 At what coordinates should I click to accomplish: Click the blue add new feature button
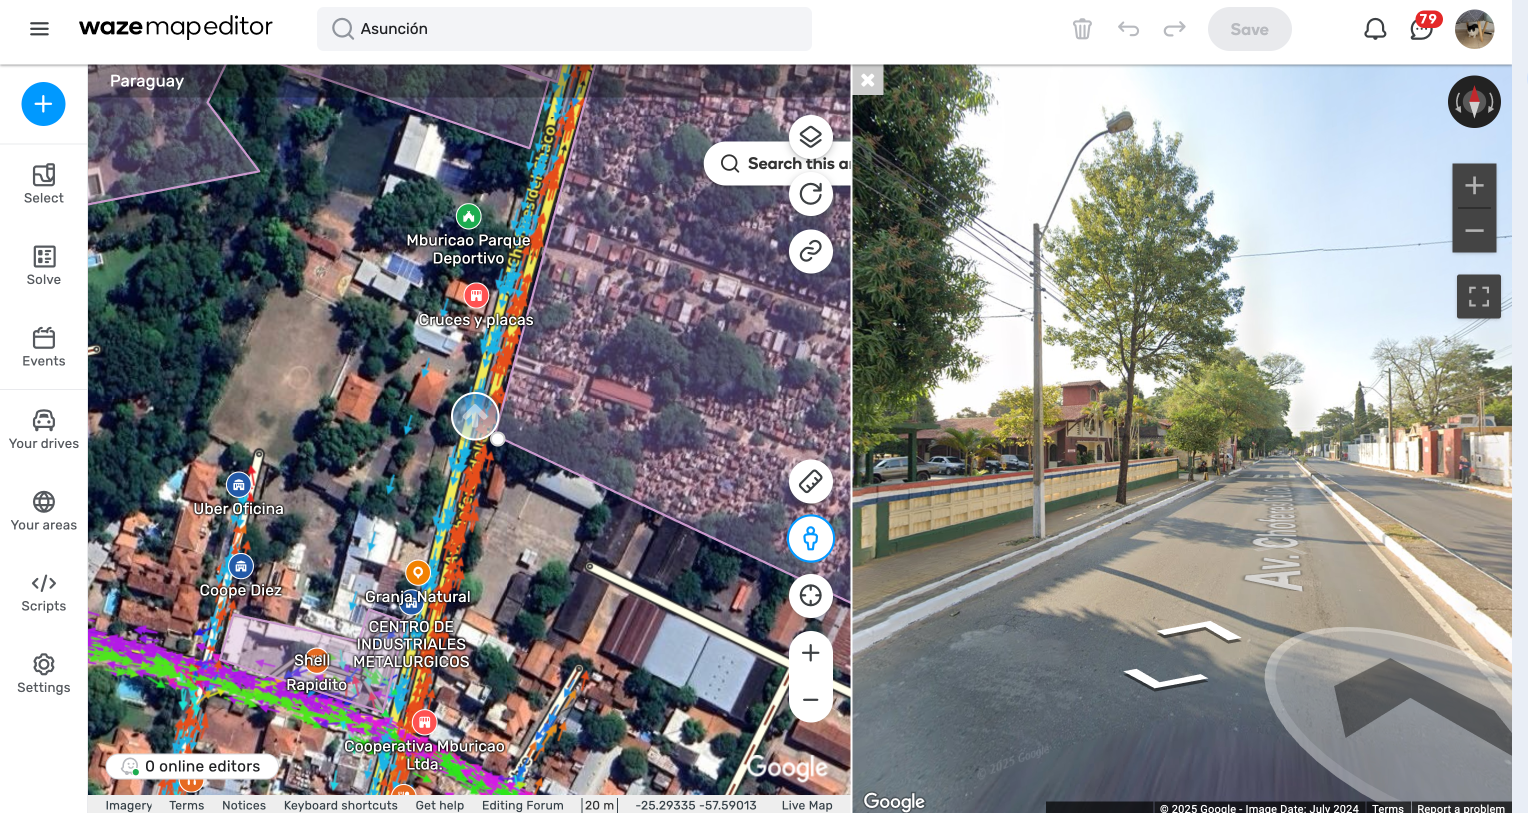tap(43, 104)
